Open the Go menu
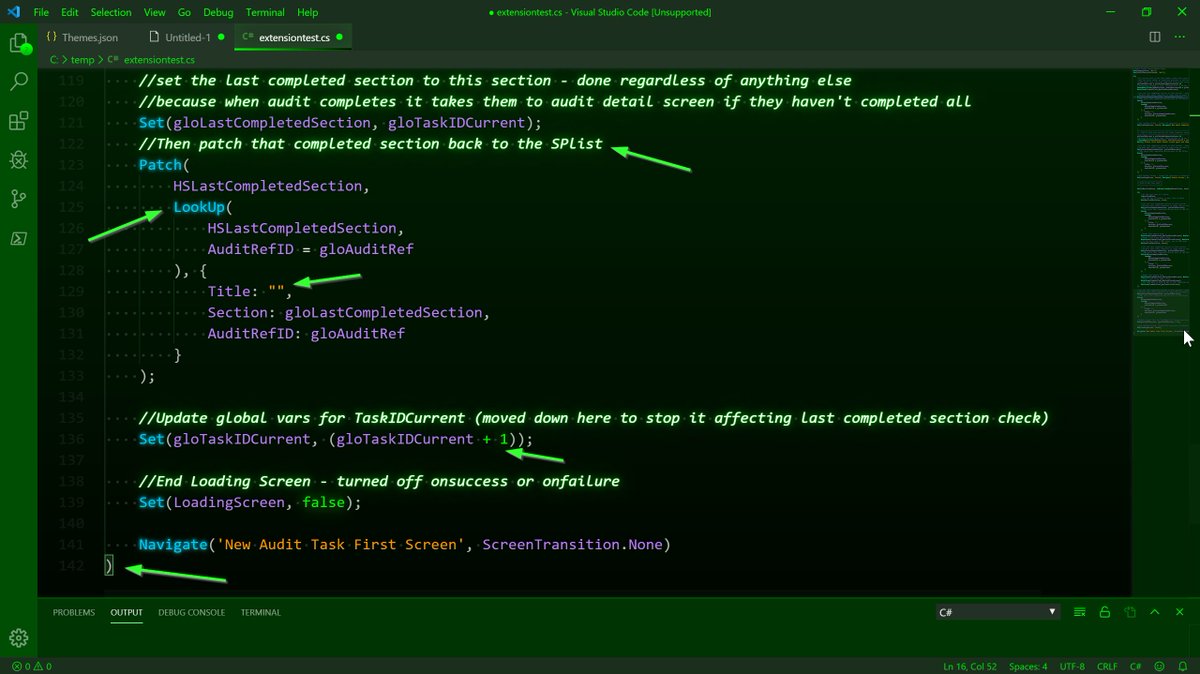This screenshot has width=1200, height=674. [184, 12]
